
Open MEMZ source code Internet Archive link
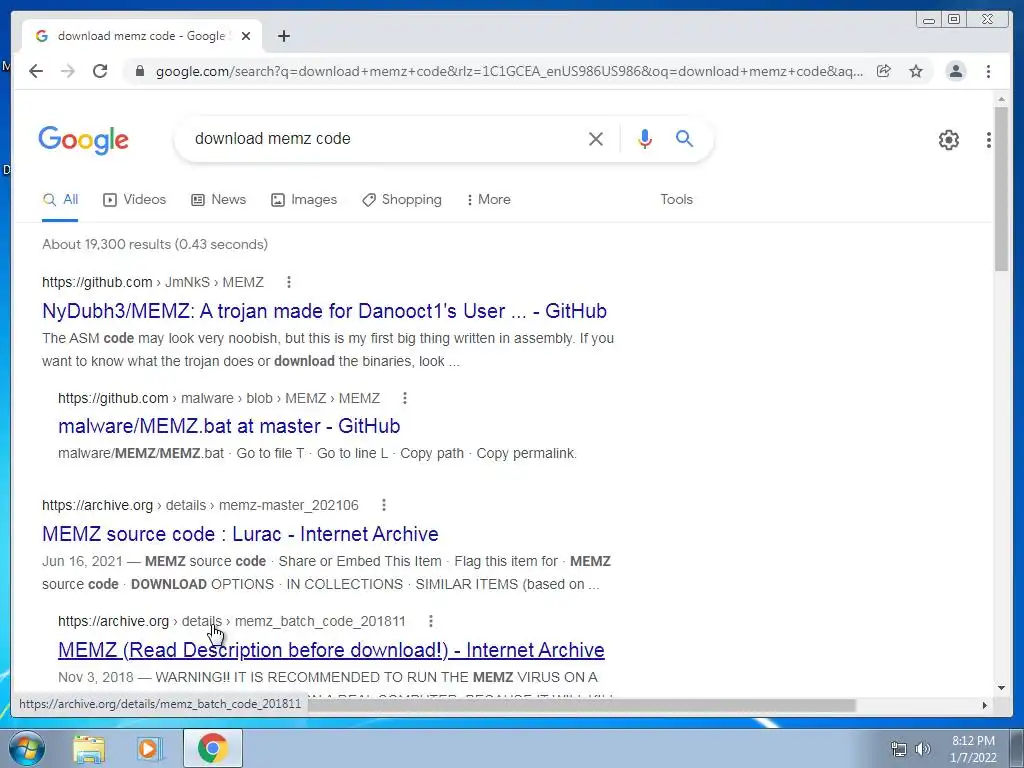click(240, 534)
